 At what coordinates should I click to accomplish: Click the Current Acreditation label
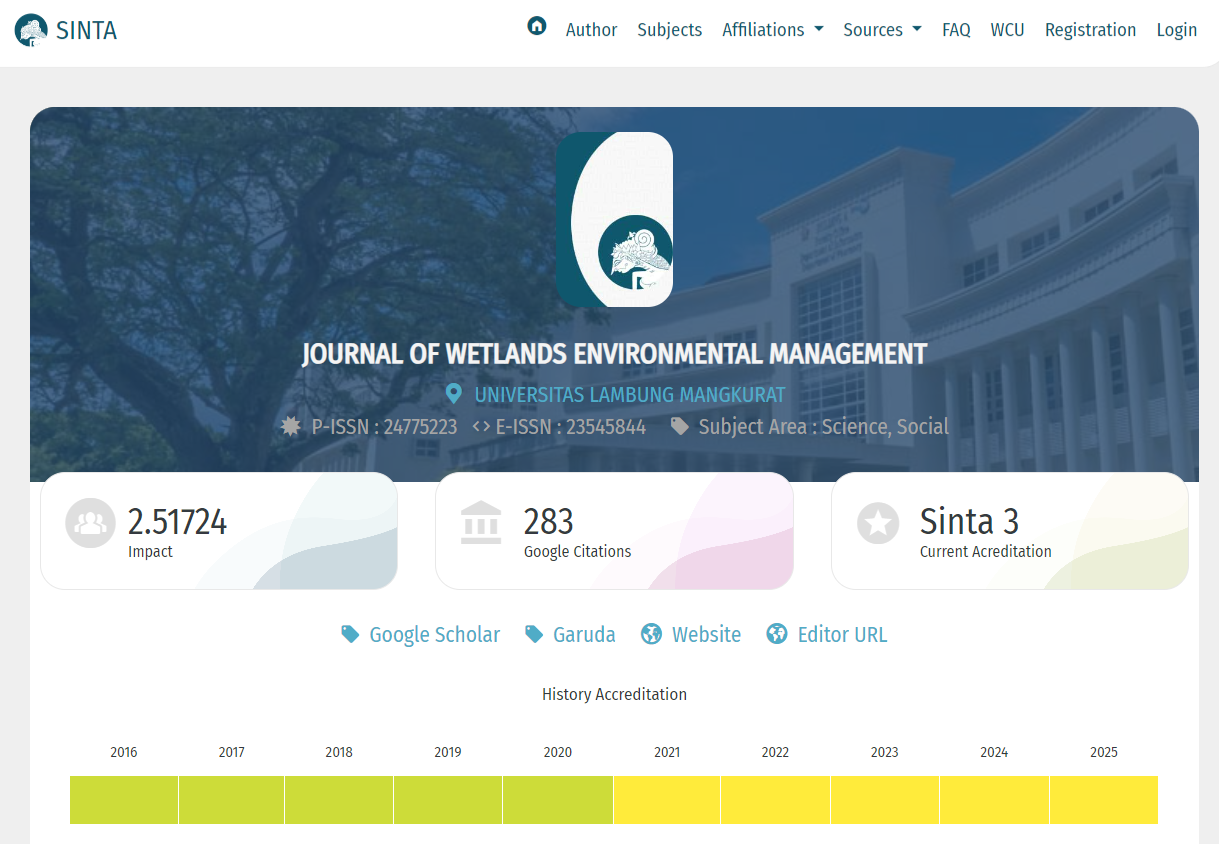coord(986,552)
